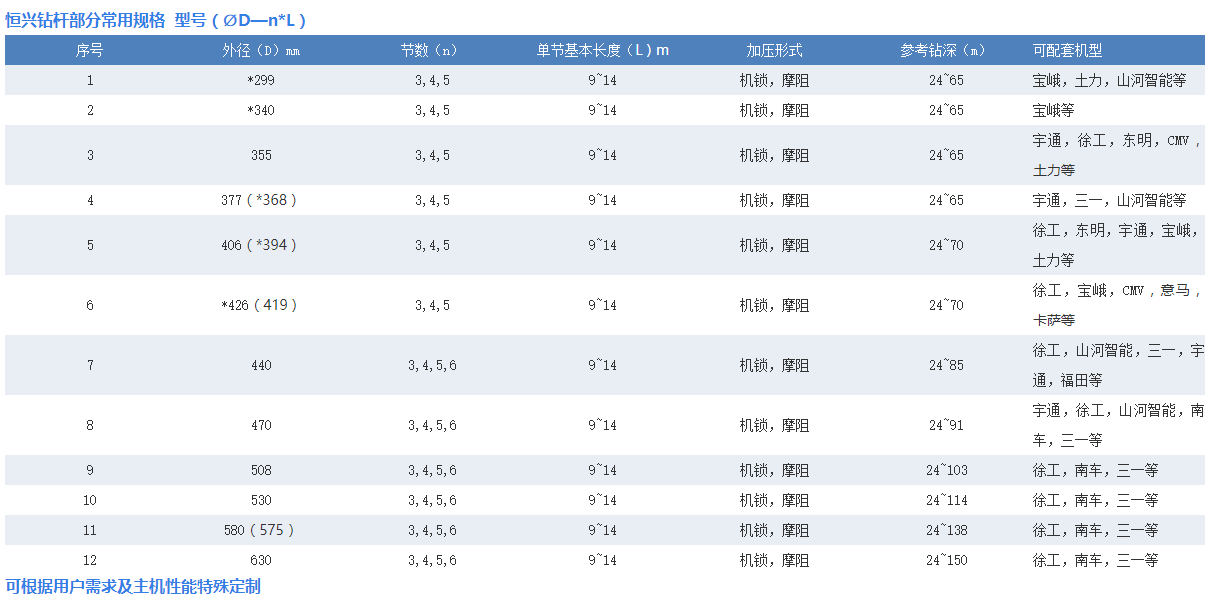
Task: Click the 377 (*368) diameter cell
Action: 259,200
